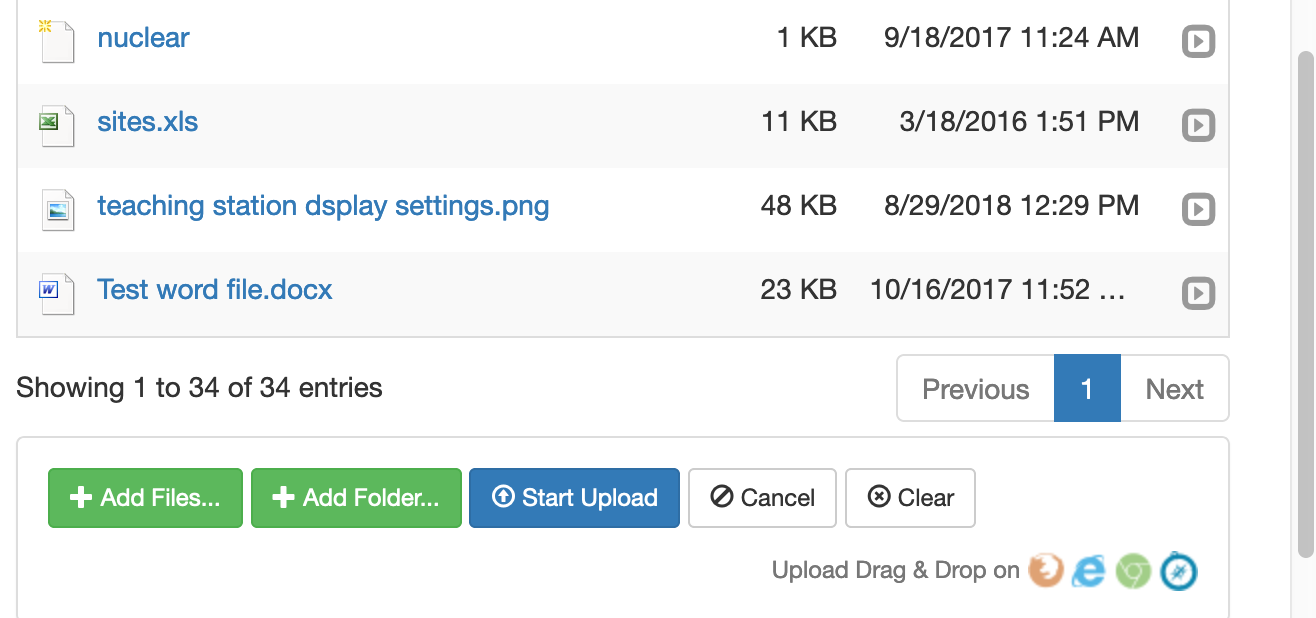
Task: Click the green Add Files button
Action: (x=145, y=498)
